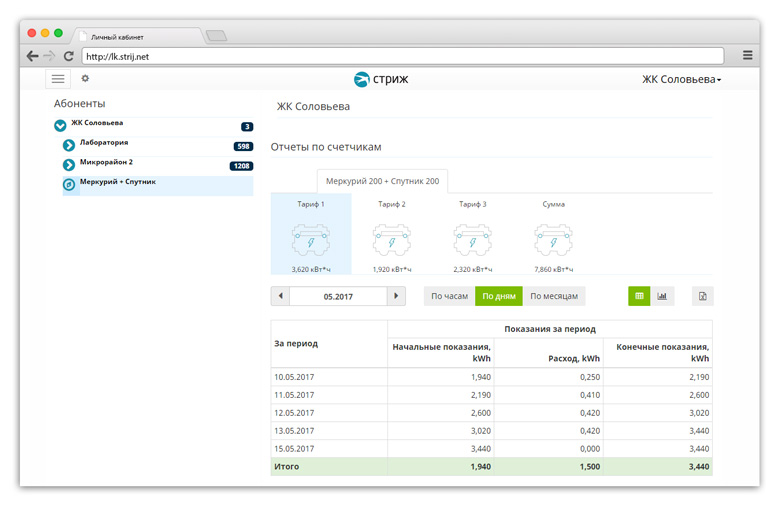Click the Меркурий + Спутник meter icon
The width and height of the screenshot is (780, 520).
69,185
